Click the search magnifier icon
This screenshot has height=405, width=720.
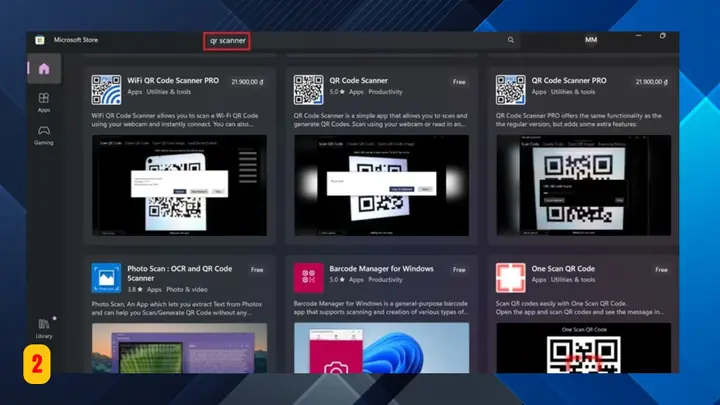[511, 40]
